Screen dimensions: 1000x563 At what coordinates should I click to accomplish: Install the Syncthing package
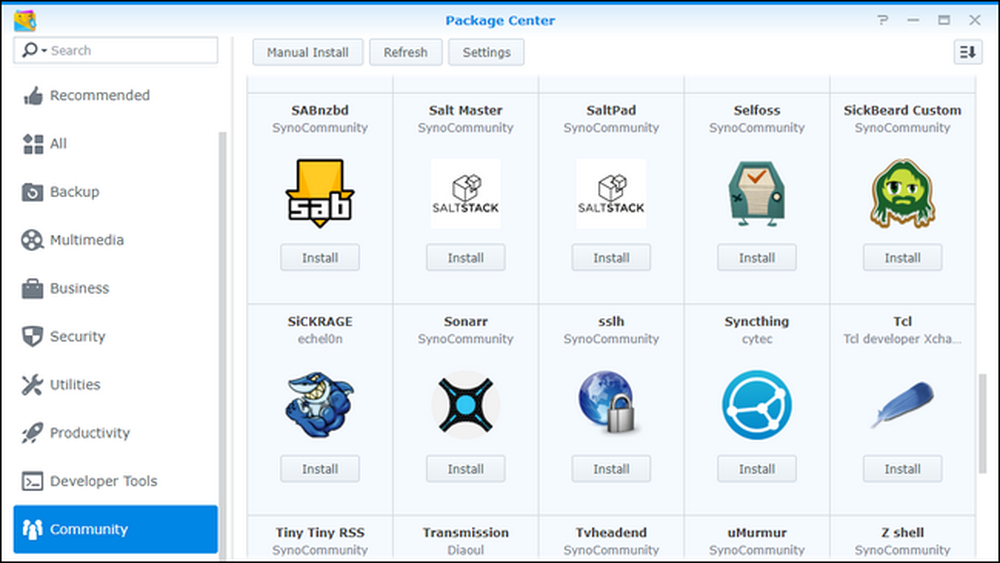[x=756, y=469]
